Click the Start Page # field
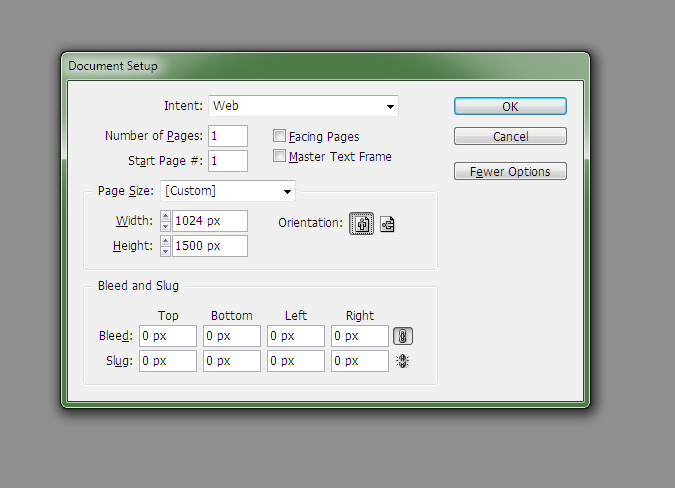This screenshot has width=675, height=488. [228, 161]
